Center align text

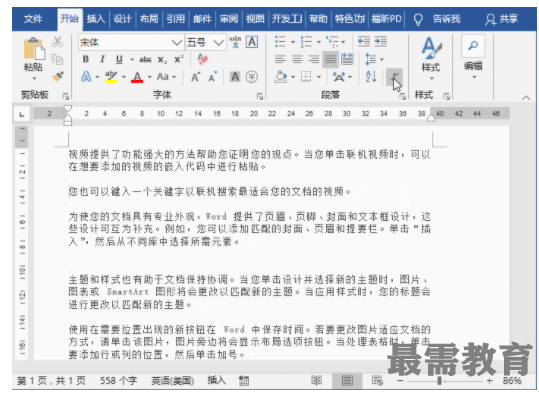tap(297, 59)
